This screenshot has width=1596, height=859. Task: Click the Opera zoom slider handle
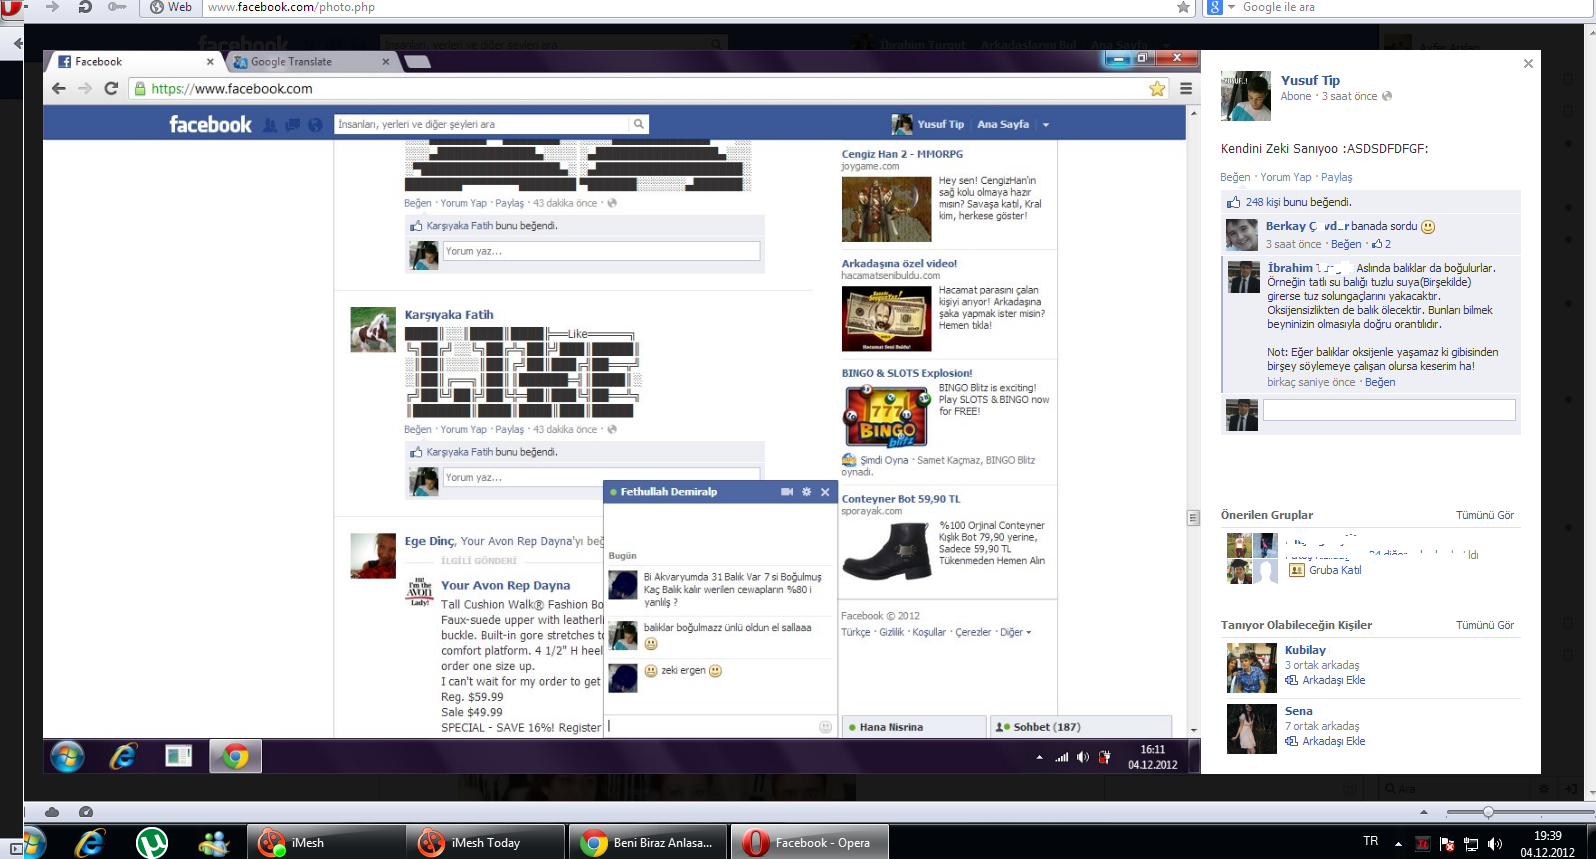[1488, 812]
